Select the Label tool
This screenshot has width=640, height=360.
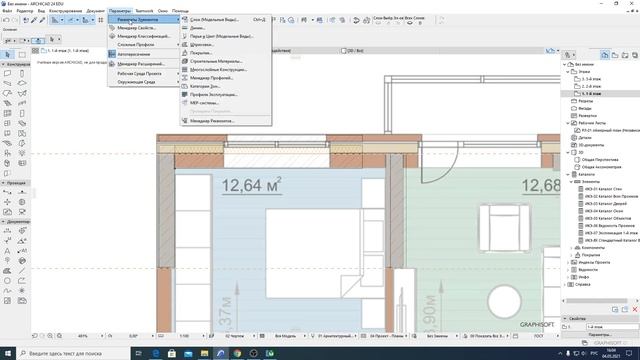coord(22,251)
